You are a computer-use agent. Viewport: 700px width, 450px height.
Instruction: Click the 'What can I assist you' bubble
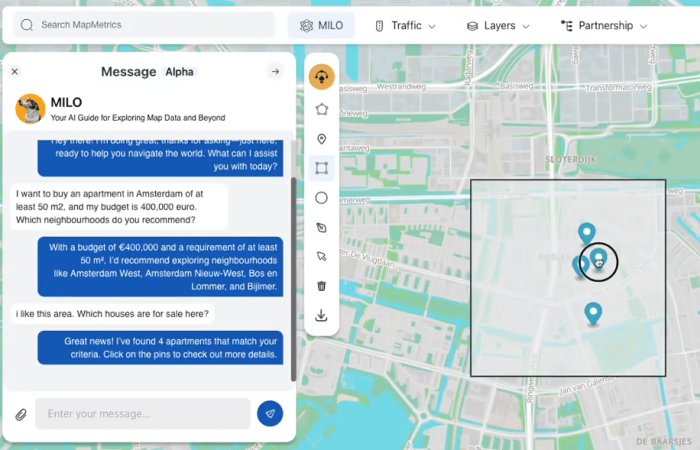point(160,158)
